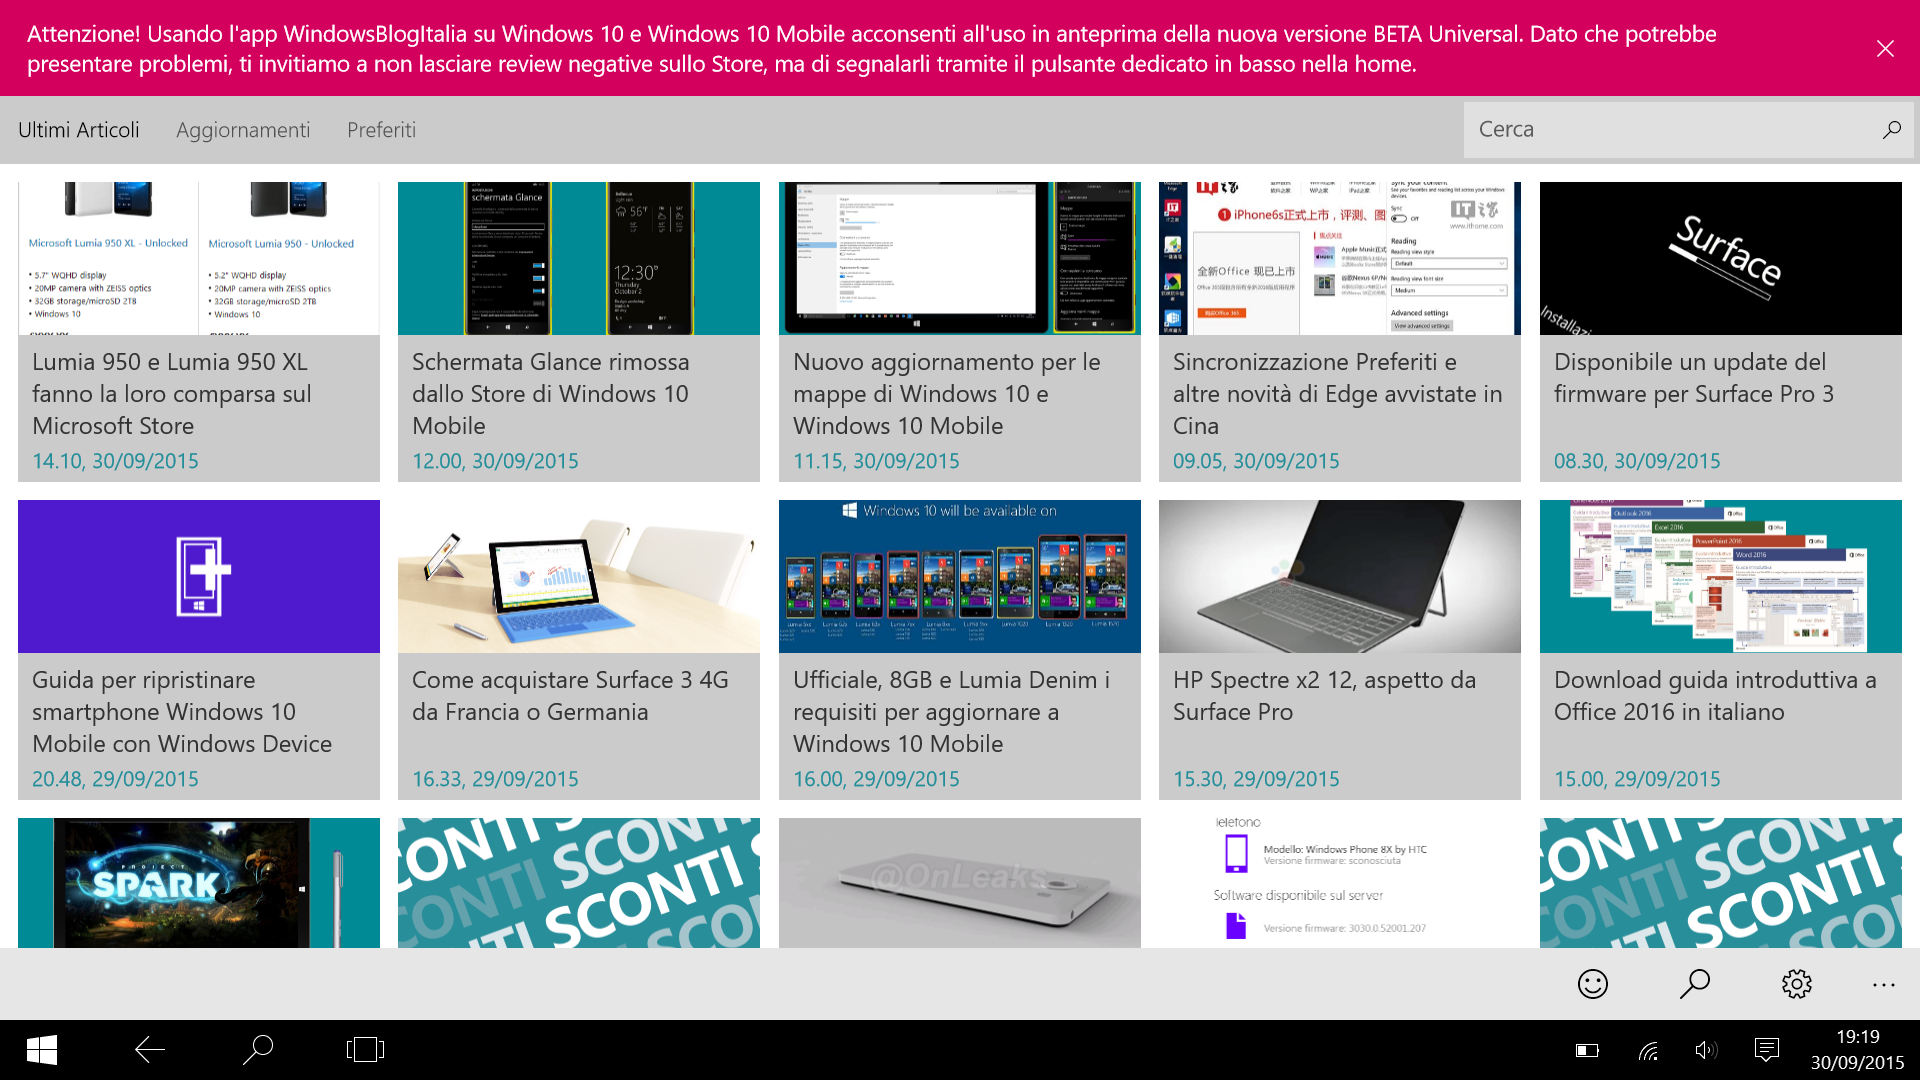1920x1080 pixels.
Task: Click timestamp 08.30, 30/09/2015
Action: tap(1637, 461)
